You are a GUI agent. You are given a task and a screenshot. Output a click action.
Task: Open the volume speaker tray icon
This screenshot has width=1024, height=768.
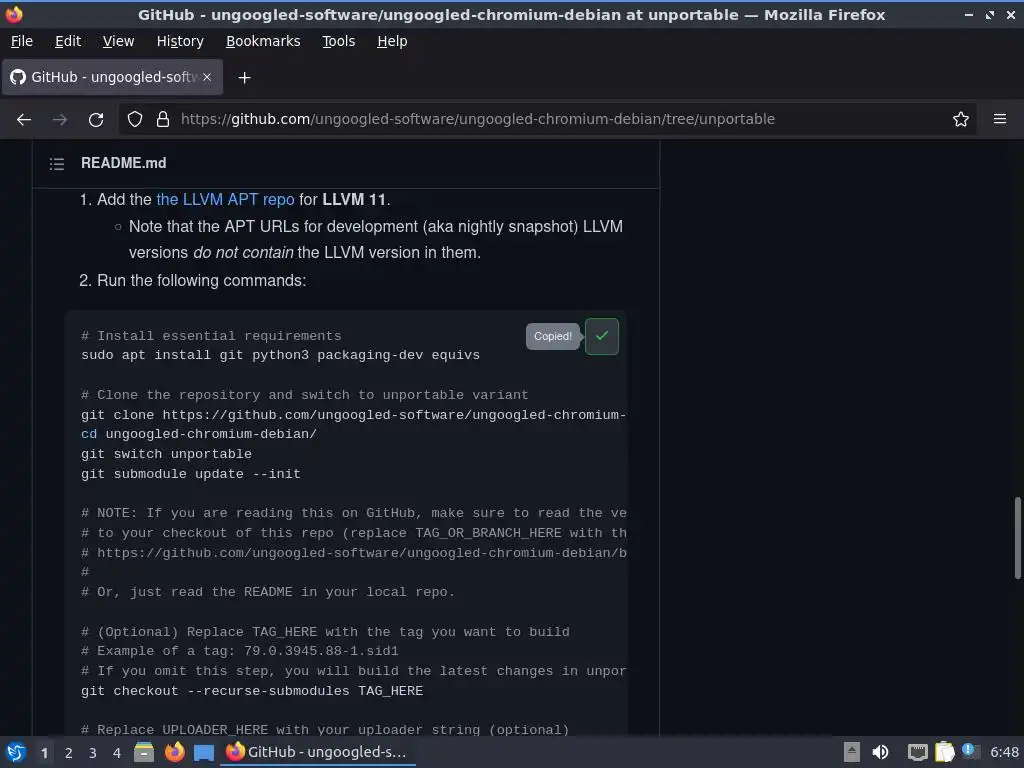point(880,752)
